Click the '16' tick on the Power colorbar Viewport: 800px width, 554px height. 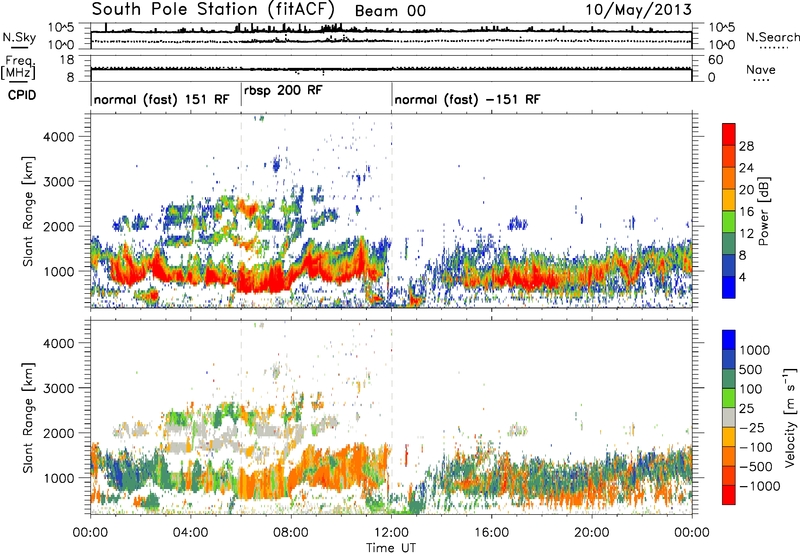[x=746, y=212]
